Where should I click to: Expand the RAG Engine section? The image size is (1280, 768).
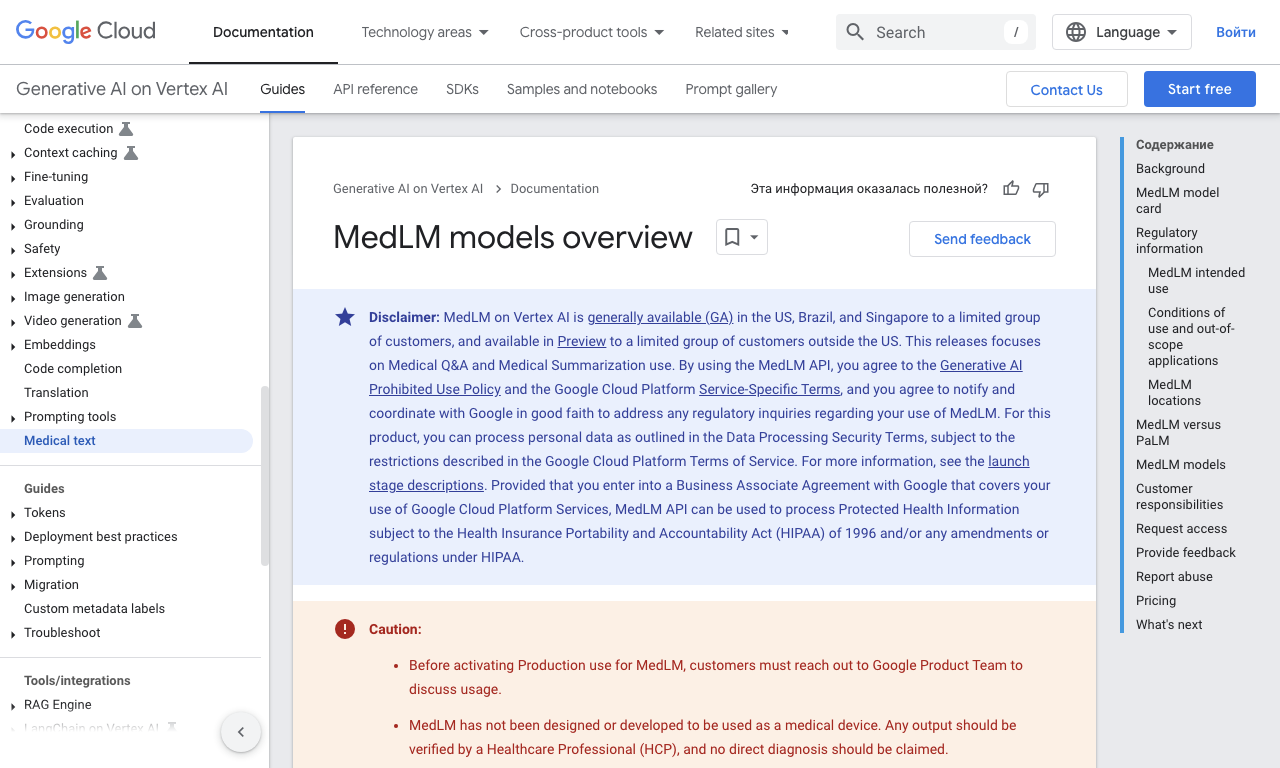pos(13,706)
